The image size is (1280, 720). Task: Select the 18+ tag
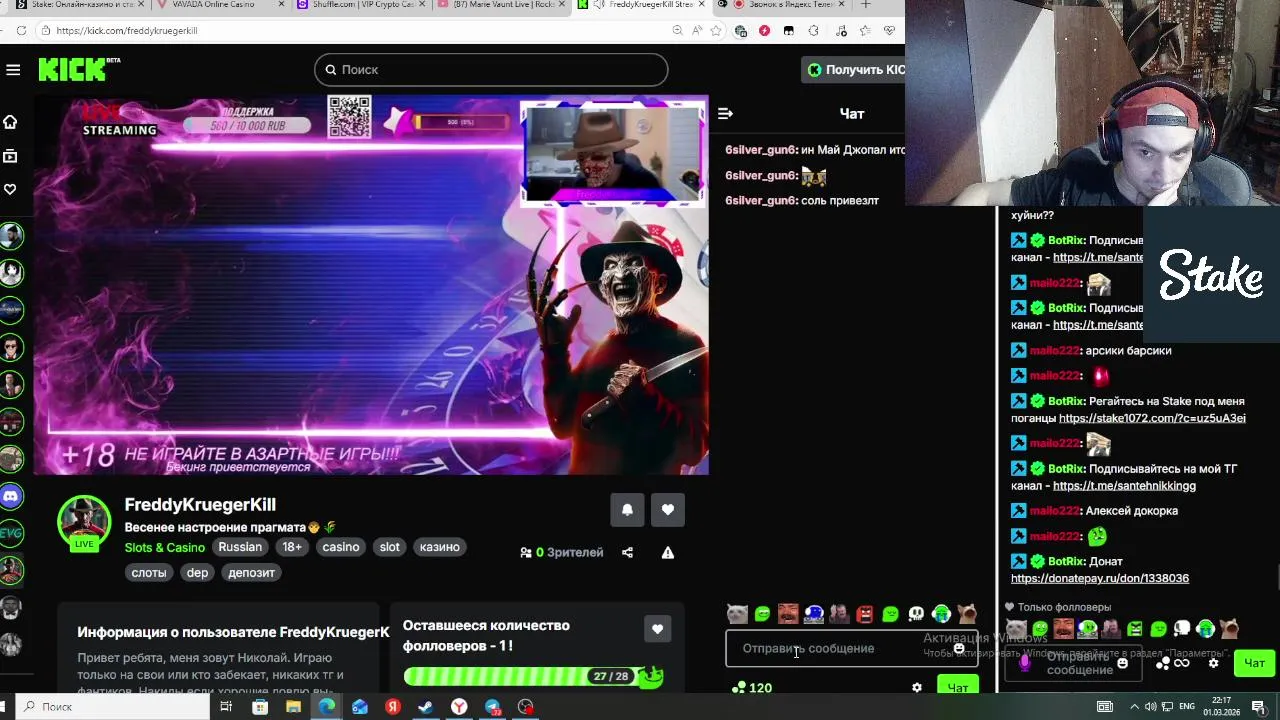pyautogui.click(x=292, y=547)
